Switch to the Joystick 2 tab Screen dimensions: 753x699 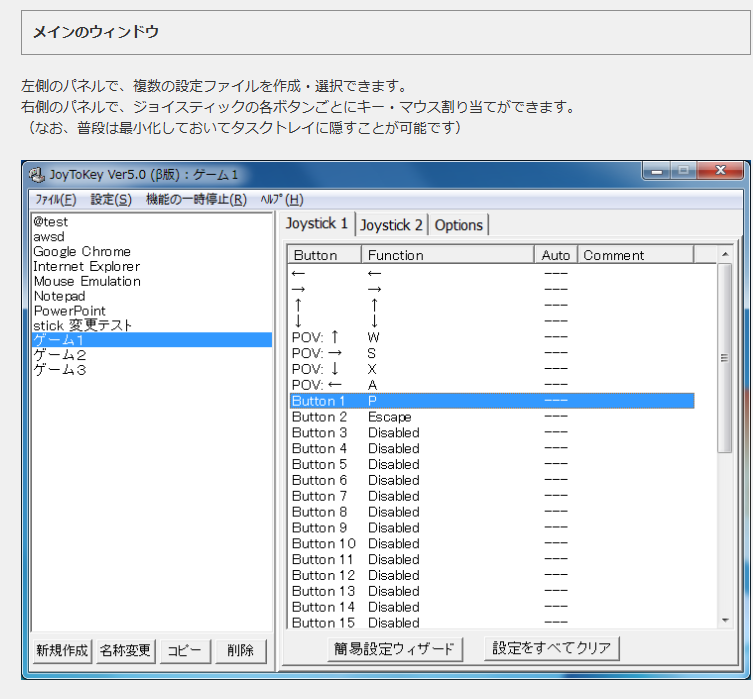tap(391, 225)
